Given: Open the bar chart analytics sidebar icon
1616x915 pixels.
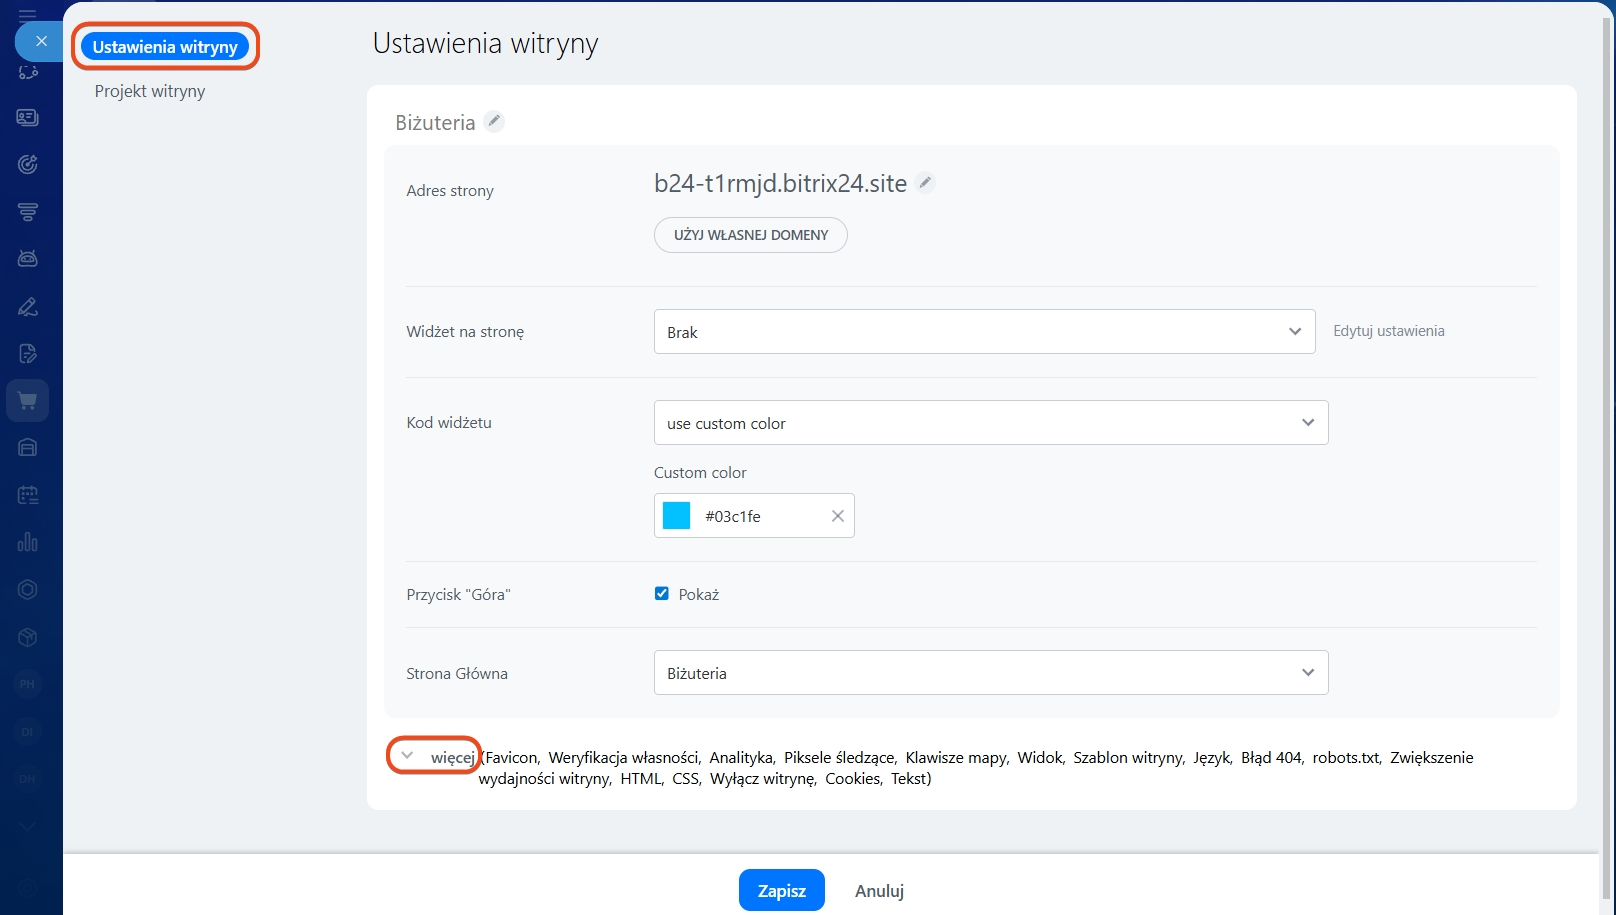Looking at the screenshot, I should click(x=28, y=542).
